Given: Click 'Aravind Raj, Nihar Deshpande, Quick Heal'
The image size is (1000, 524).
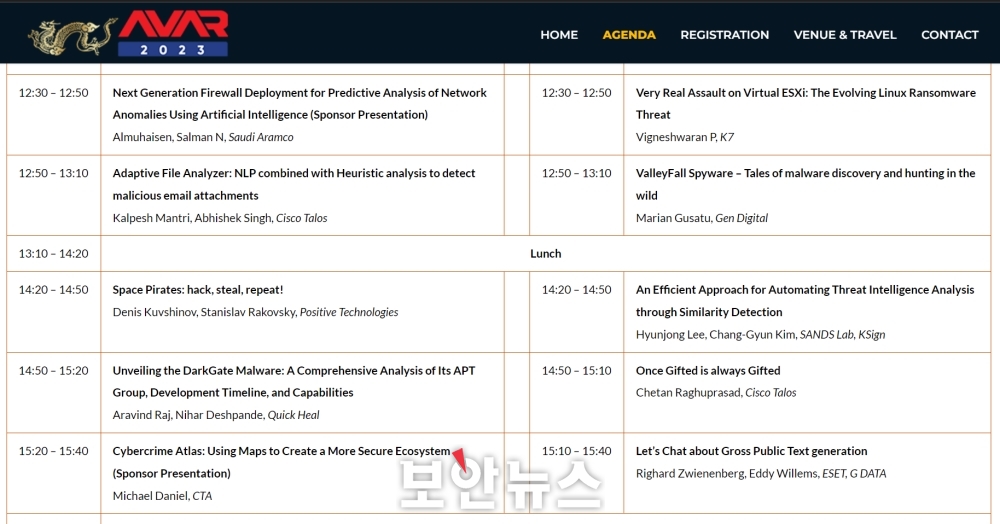Looking at the screenshot, I should point(216,415).
